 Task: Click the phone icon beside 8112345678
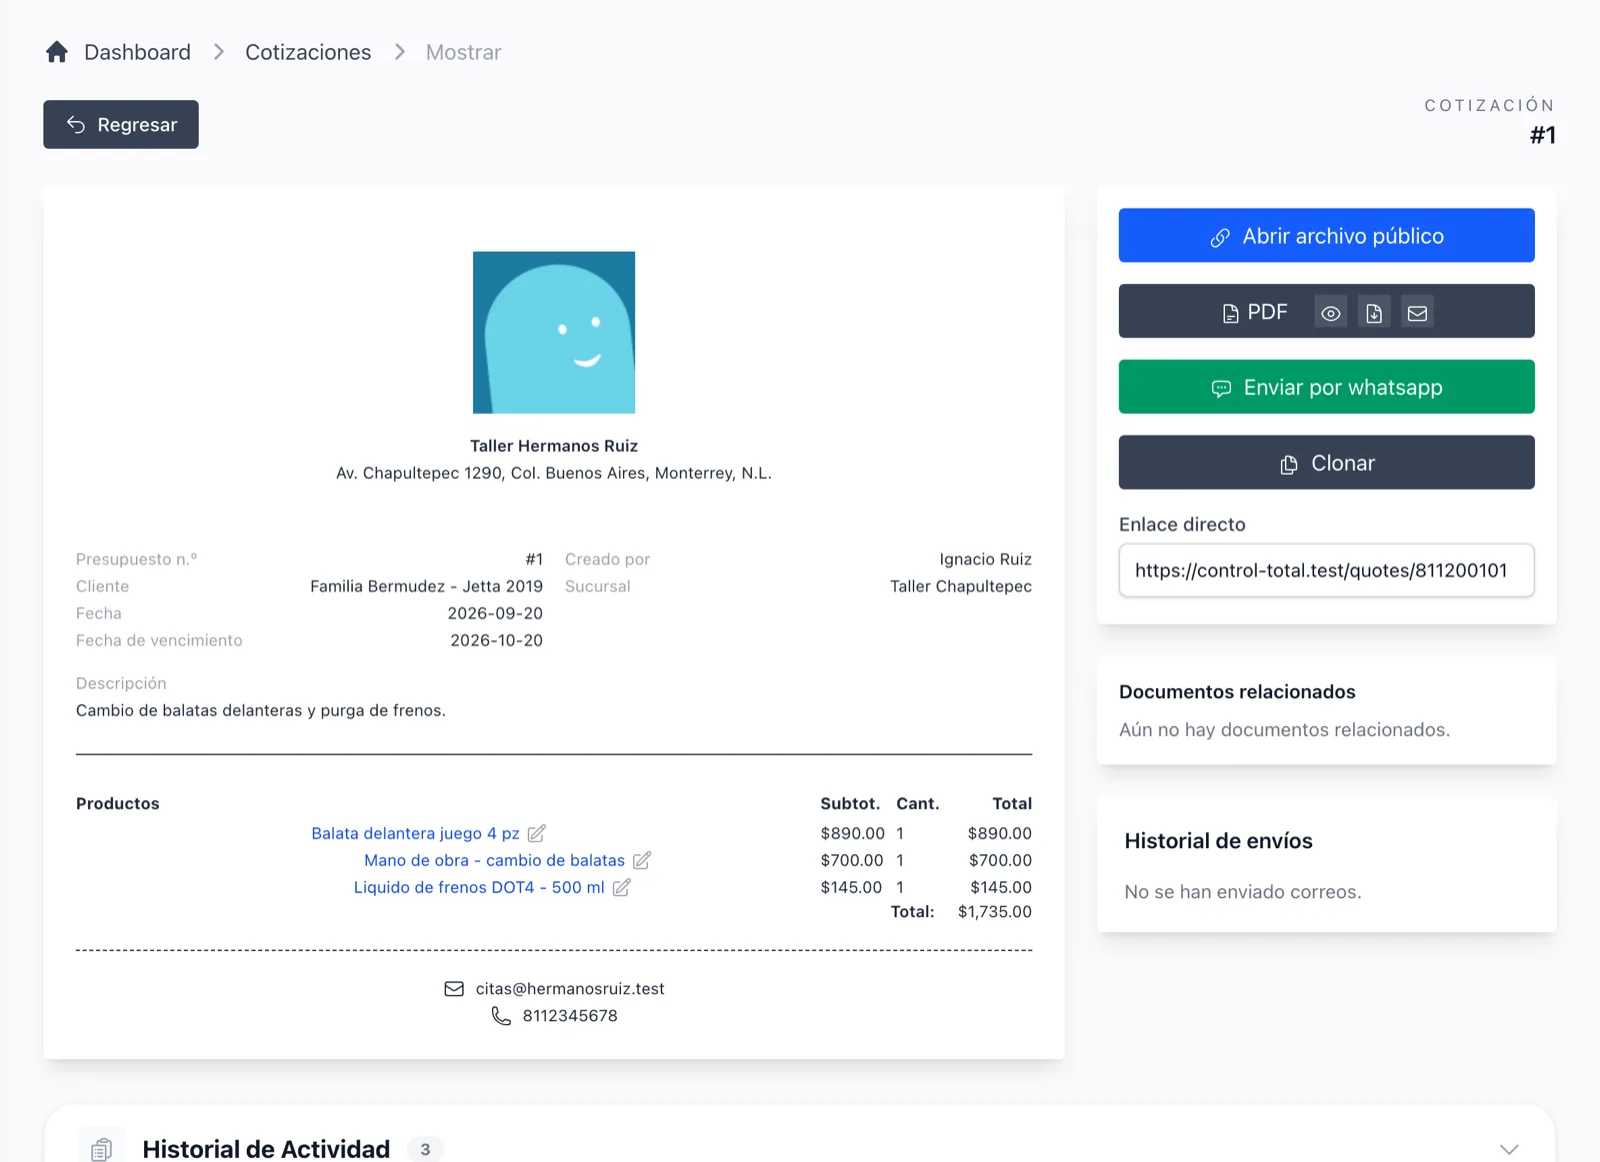(501, 1015)
